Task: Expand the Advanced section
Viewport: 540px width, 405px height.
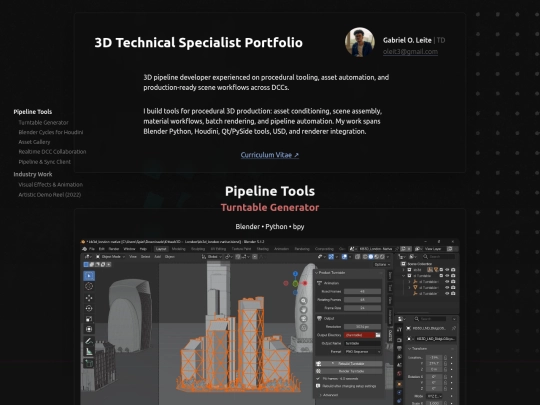Action: pos(328,395)
